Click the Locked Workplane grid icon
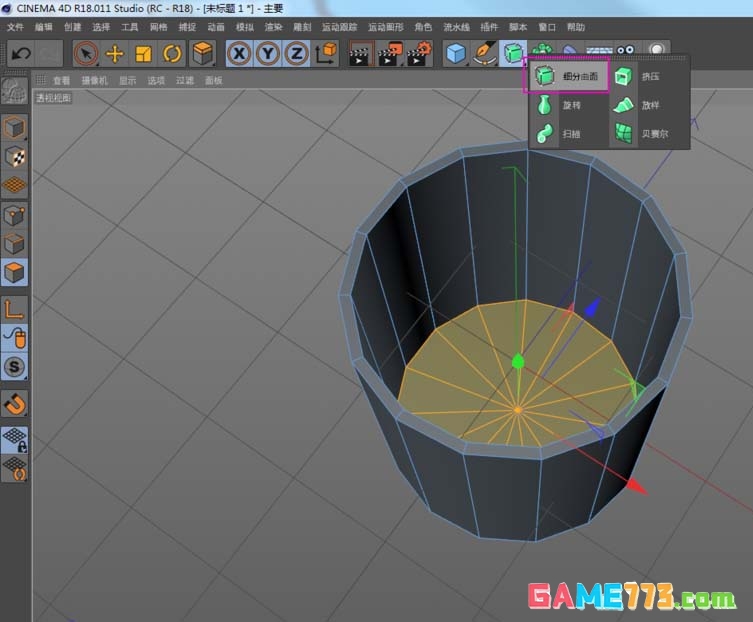 click(14, 440)
